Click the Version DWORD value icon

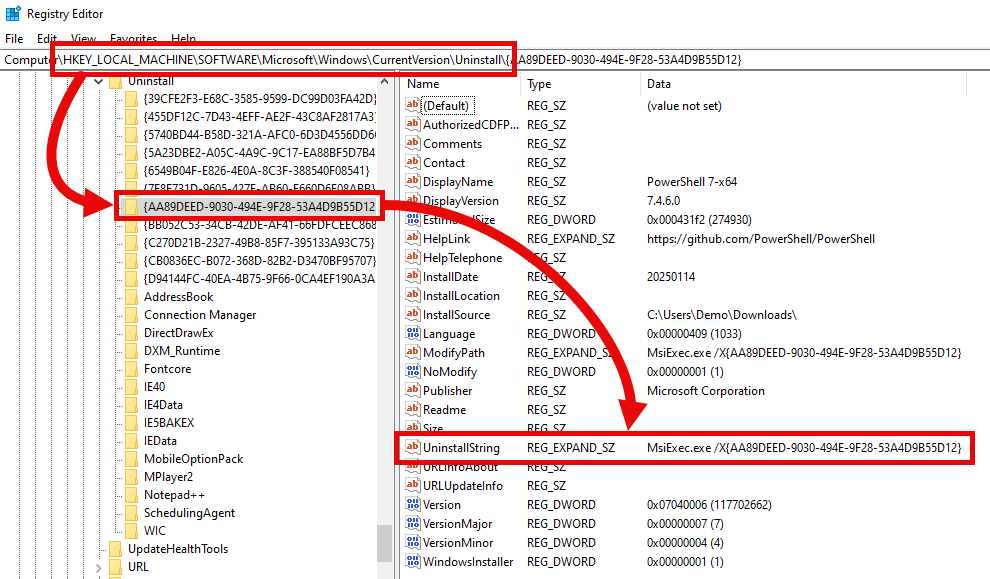411,504
